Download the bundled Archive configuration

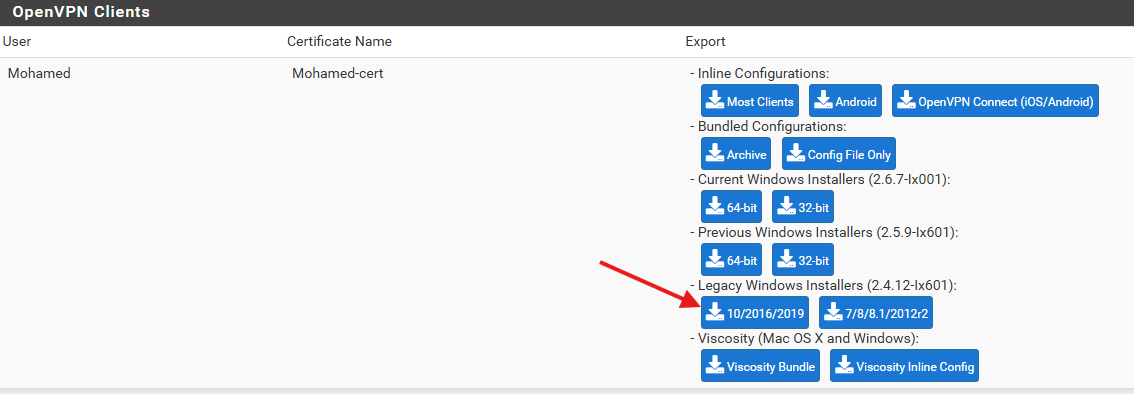click(x=736, y=154)
